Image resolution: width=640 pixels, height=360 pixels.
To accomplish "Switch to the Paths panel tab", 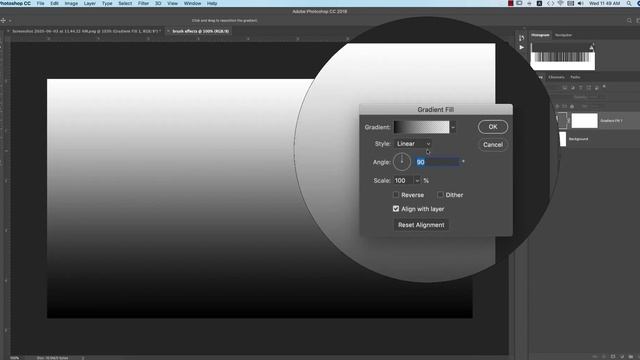I will pyautogui.click(x=575, y=77).
